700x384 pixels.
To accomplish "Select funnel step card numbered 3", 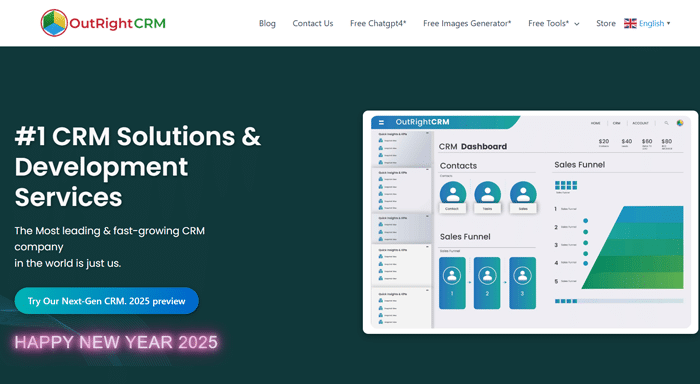I will tap(522, 283).
